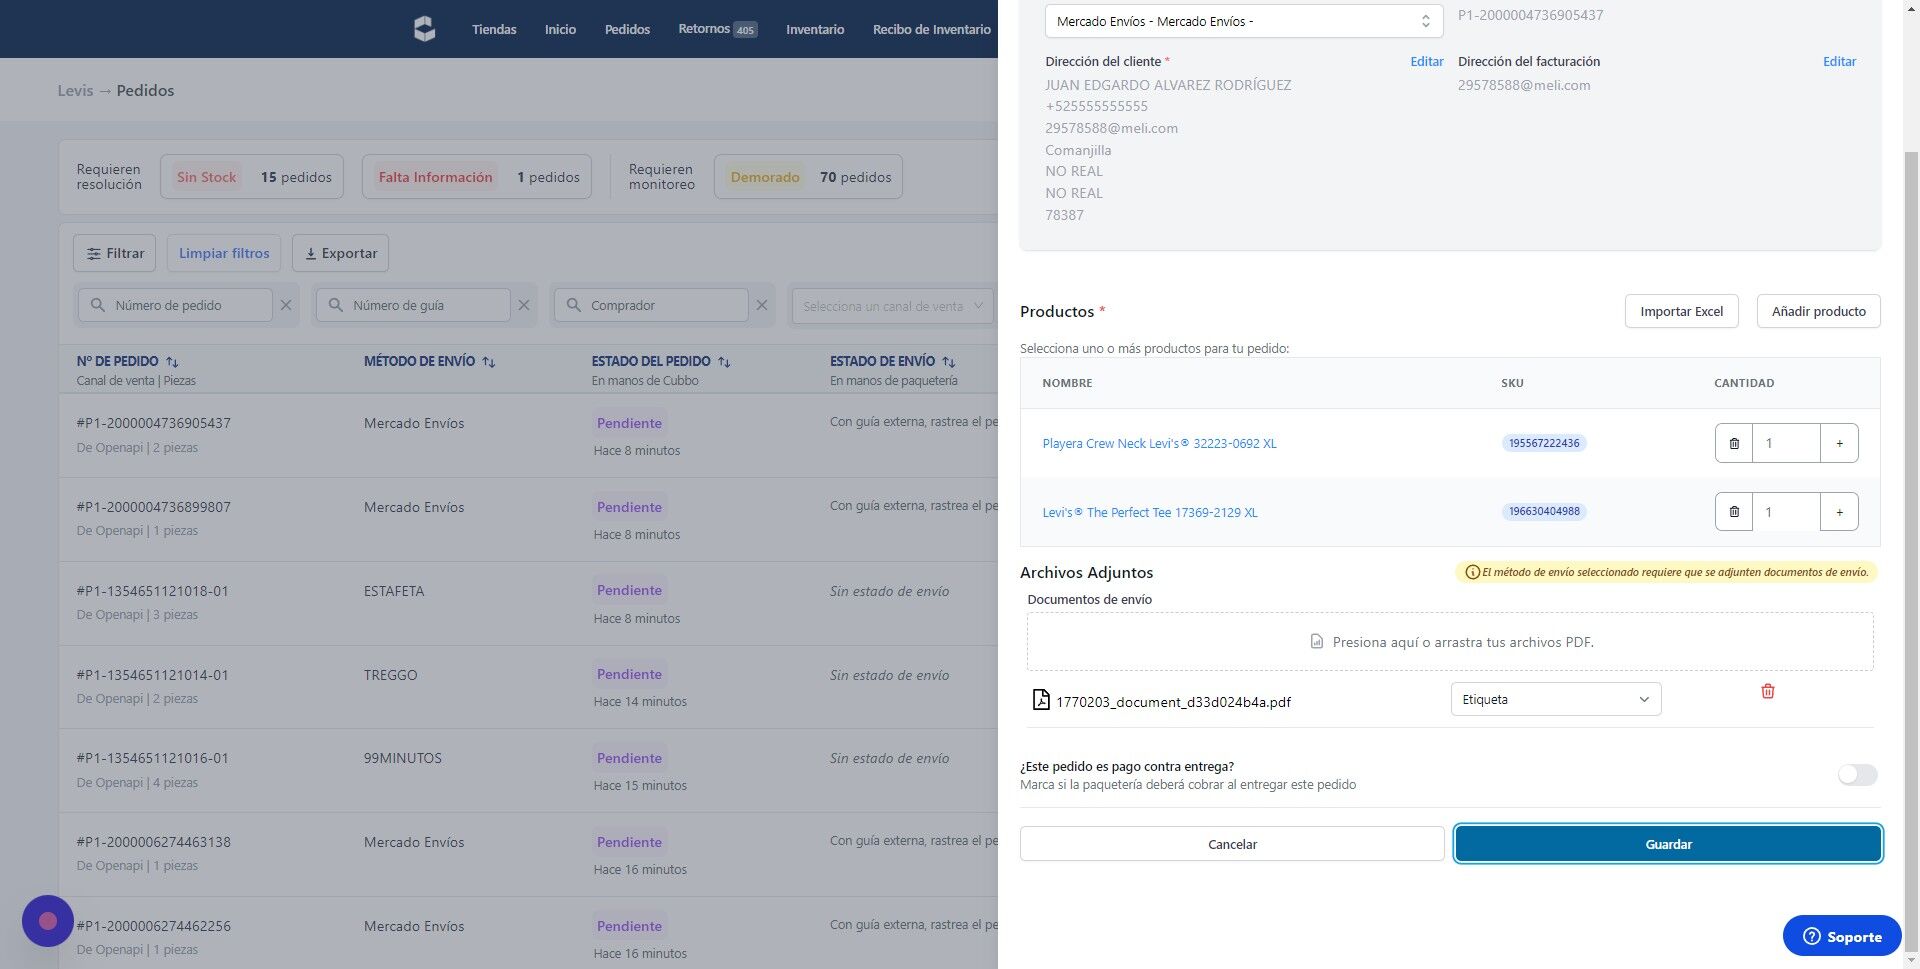This screenshot has height=969, width=1920.
Task: Open the PDF file icon for 1770203_document
Action: pos(1041,700)
